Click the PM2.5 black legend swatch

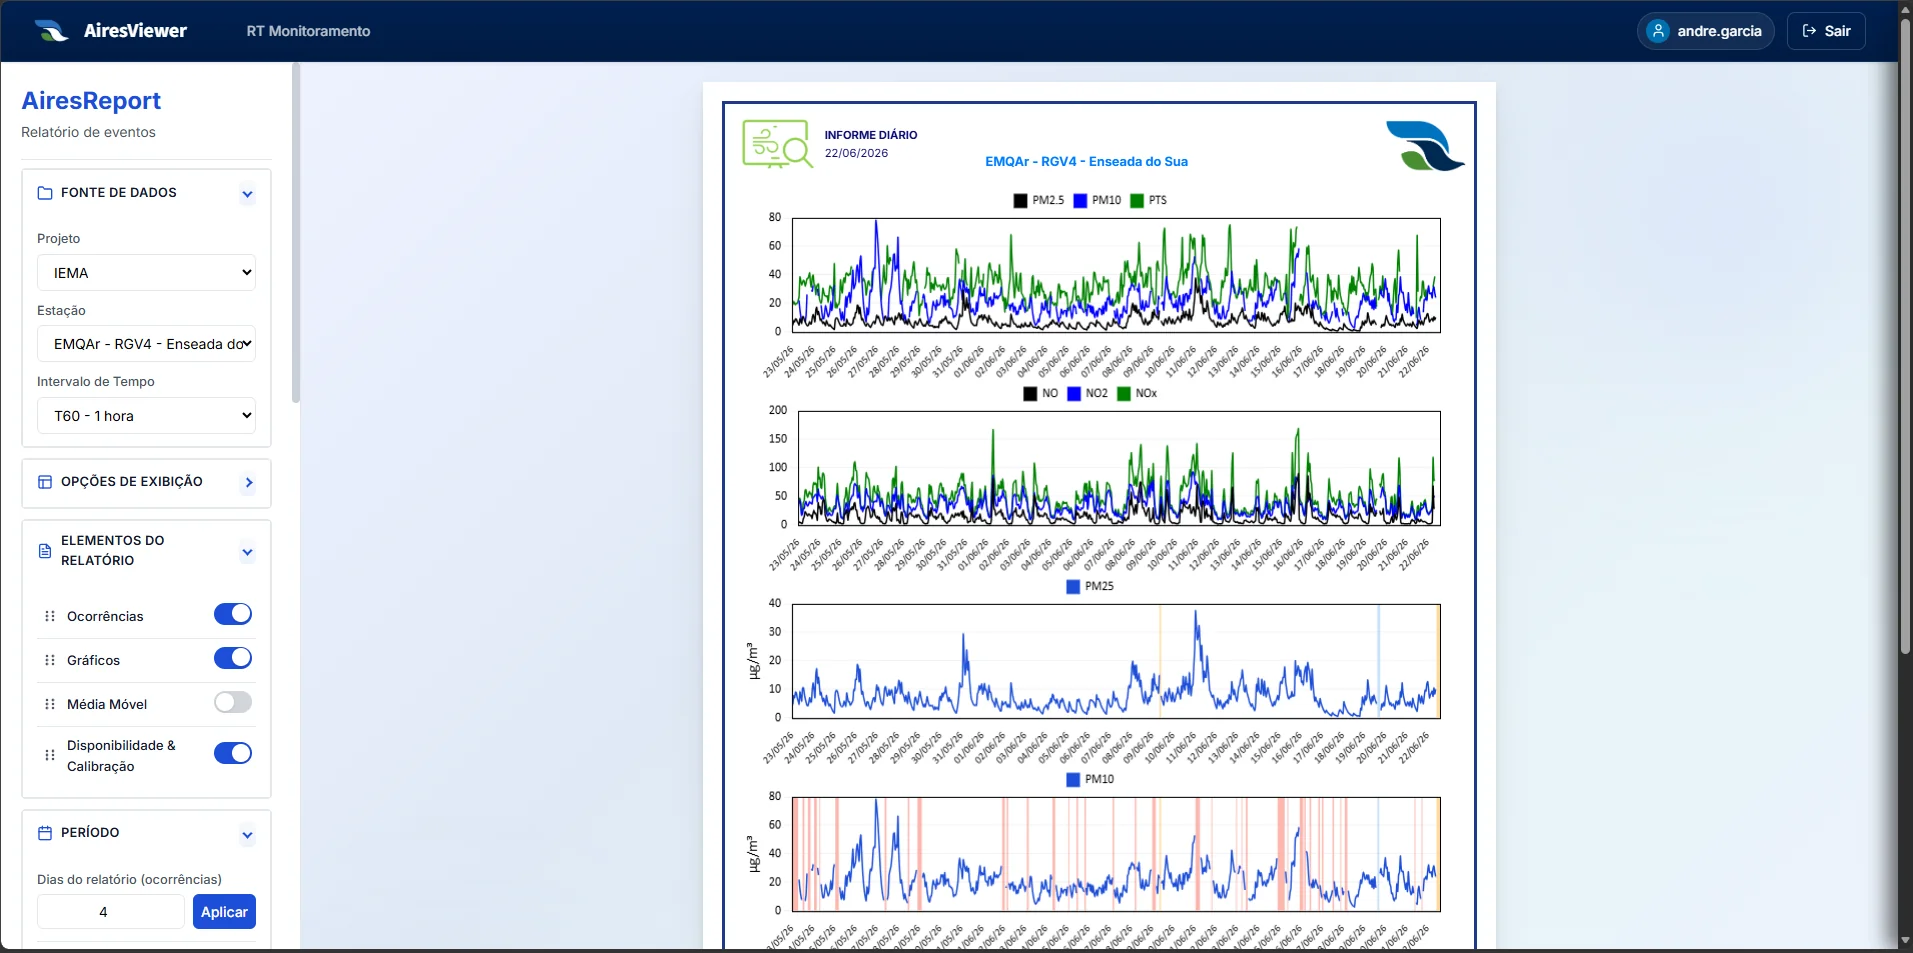pyautogui.click(x=1020, y=201)
